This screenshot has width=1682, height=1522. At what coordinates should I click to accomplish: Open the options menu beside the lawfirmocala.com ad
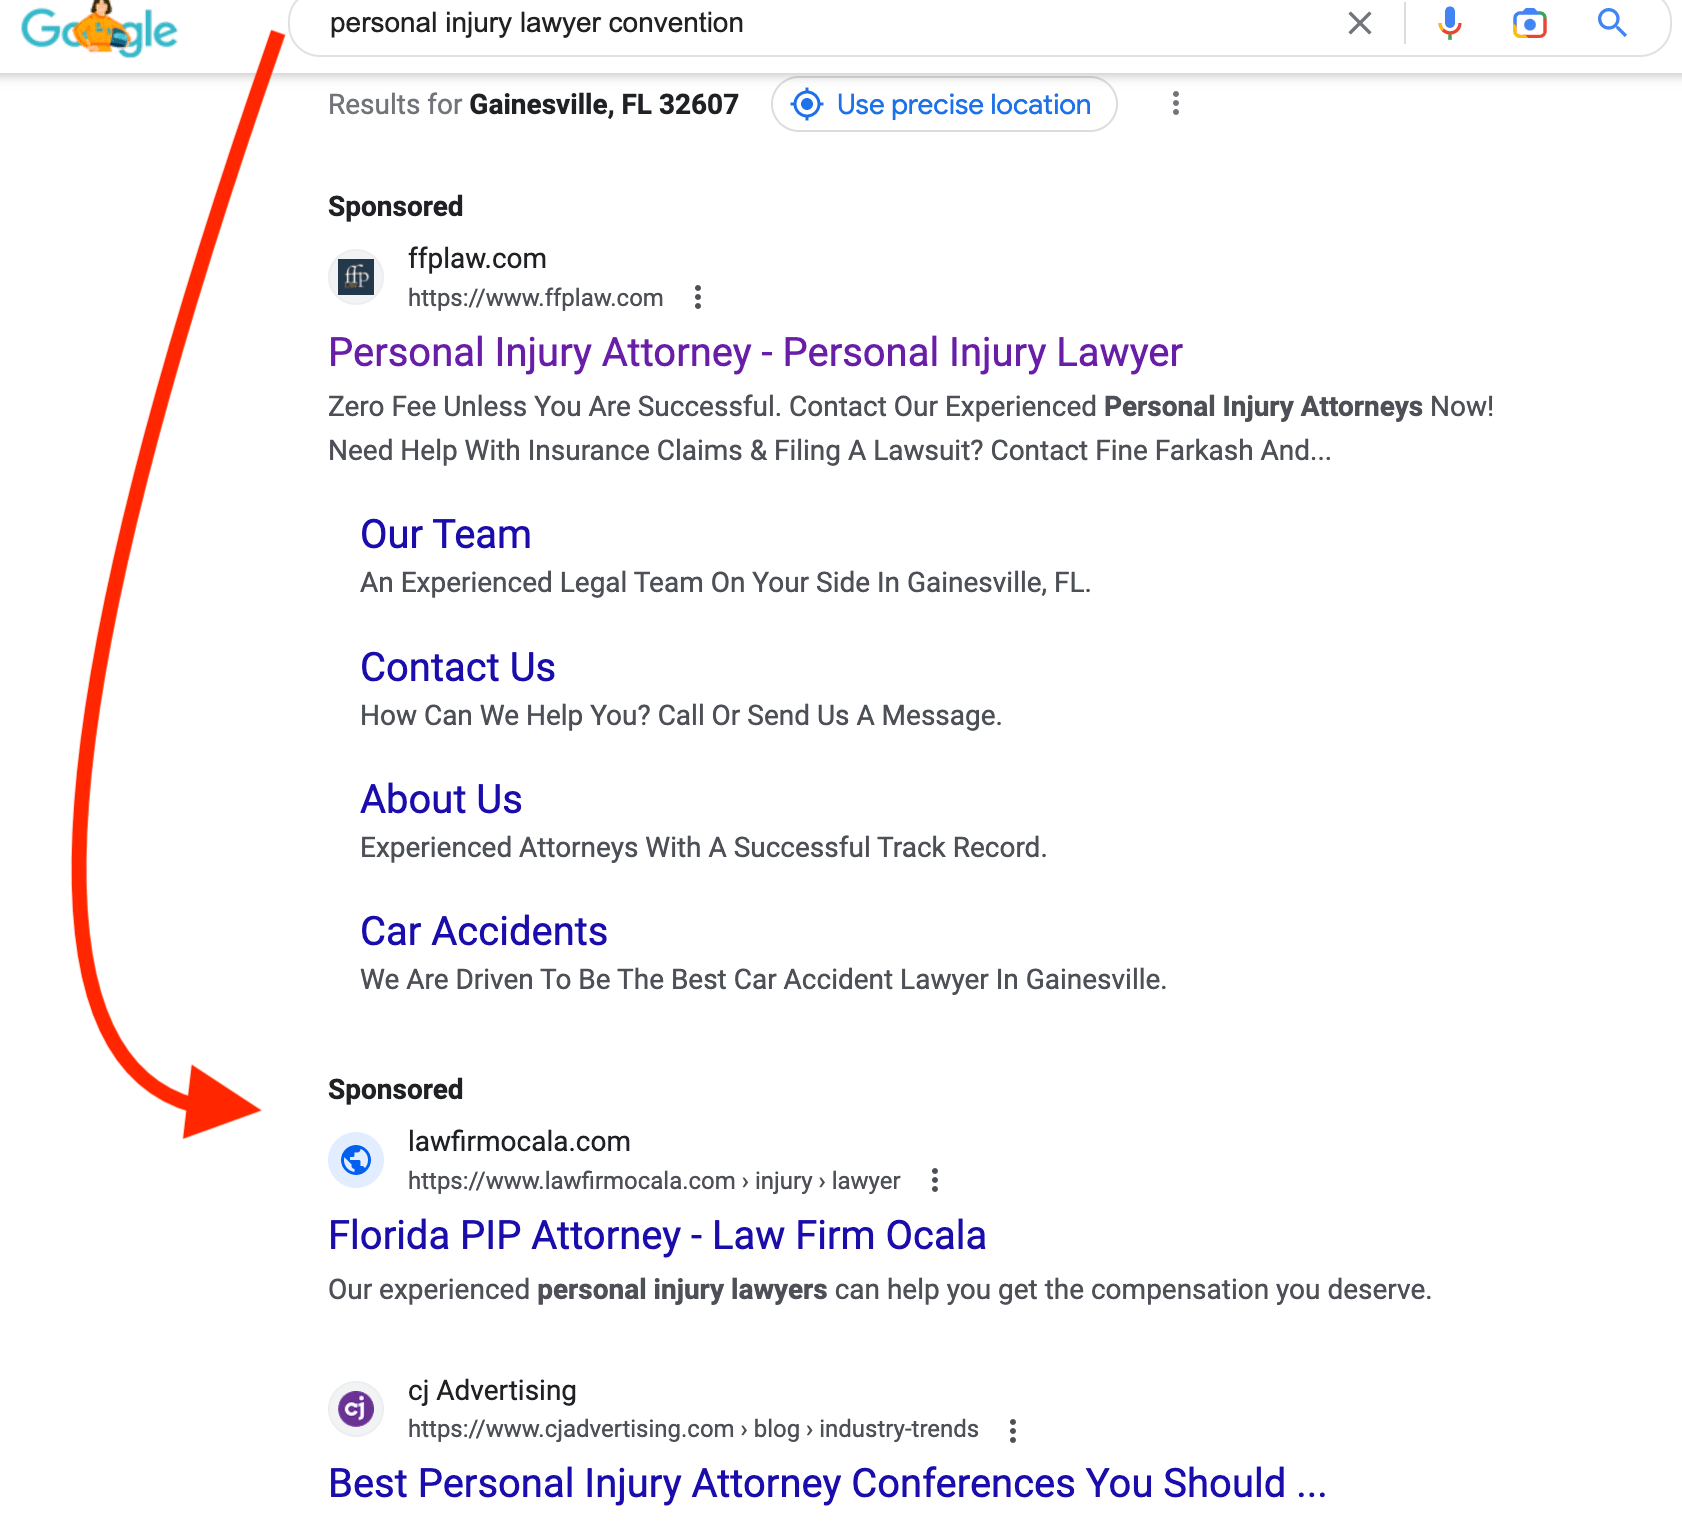point(935,1180)
